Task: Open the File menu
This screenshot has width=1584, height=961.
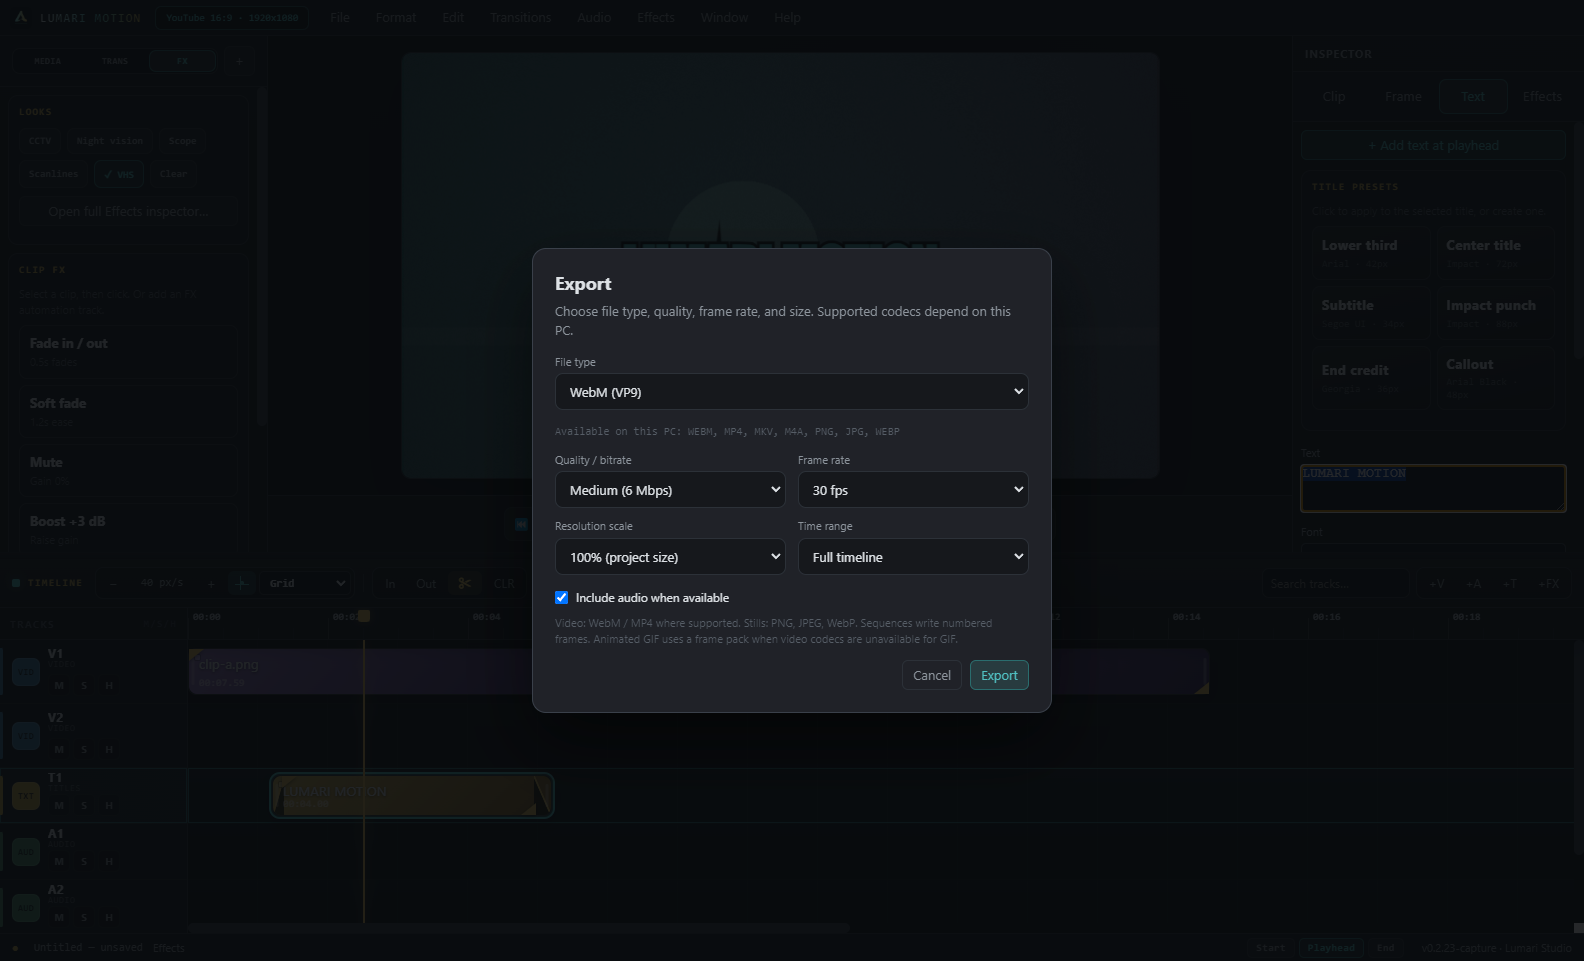Action: pos(340,18)
